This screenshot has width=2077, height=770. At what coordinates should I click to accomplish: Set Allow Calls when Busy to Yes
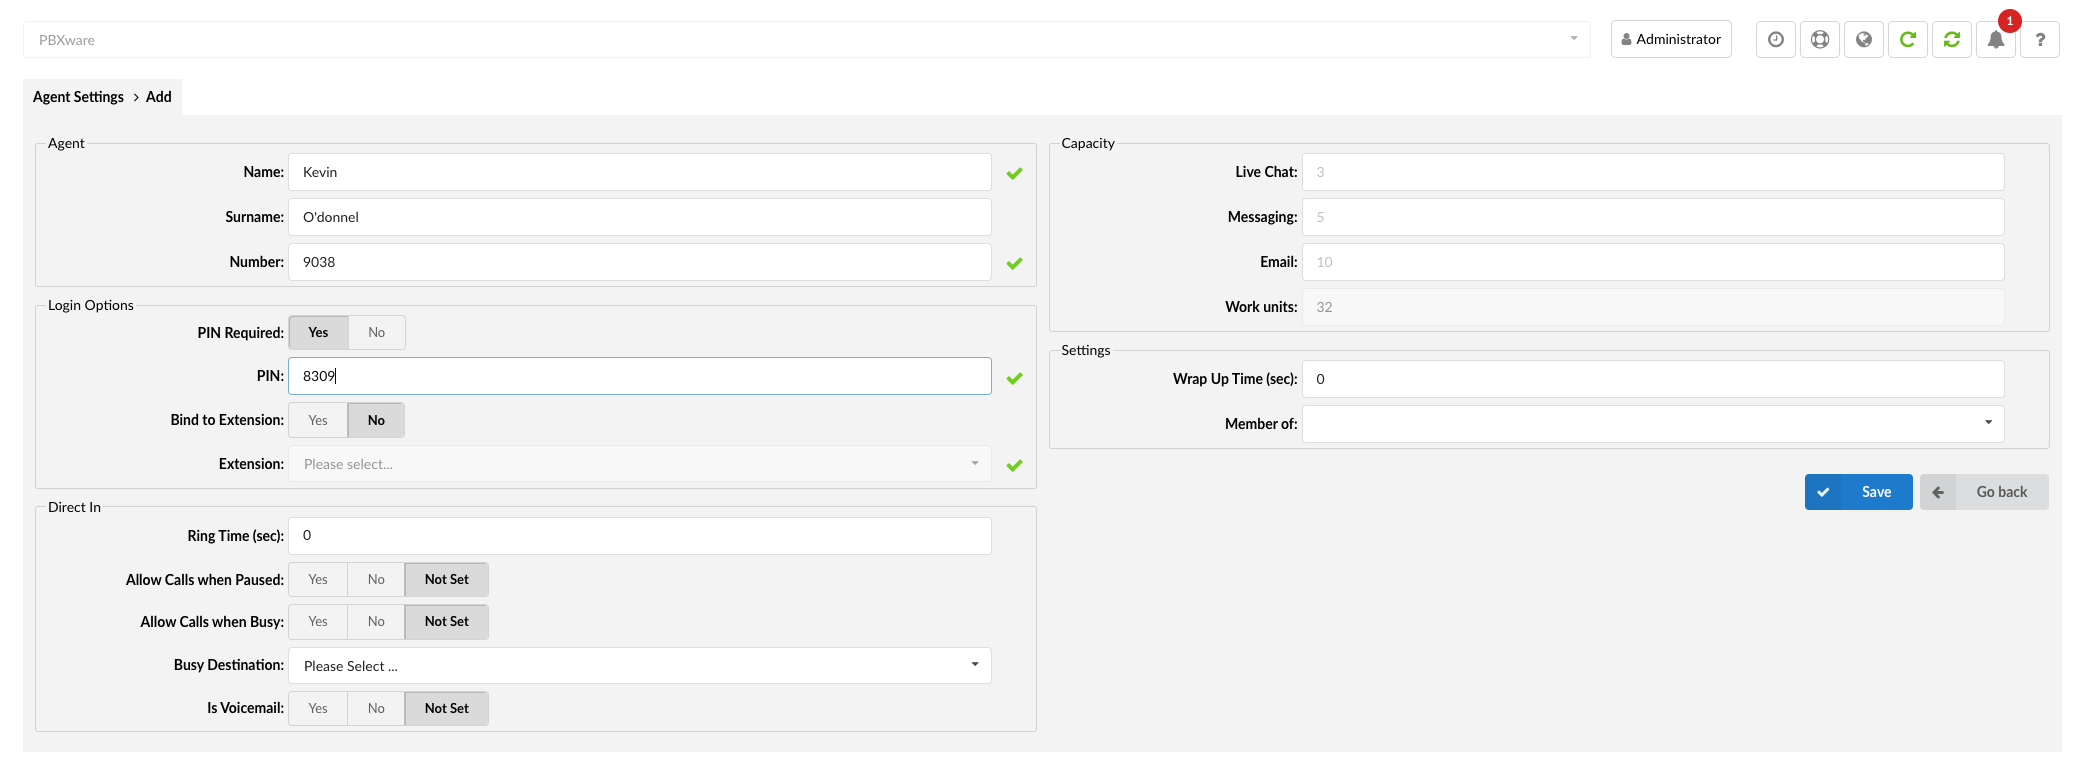click(x=318, y=622)
